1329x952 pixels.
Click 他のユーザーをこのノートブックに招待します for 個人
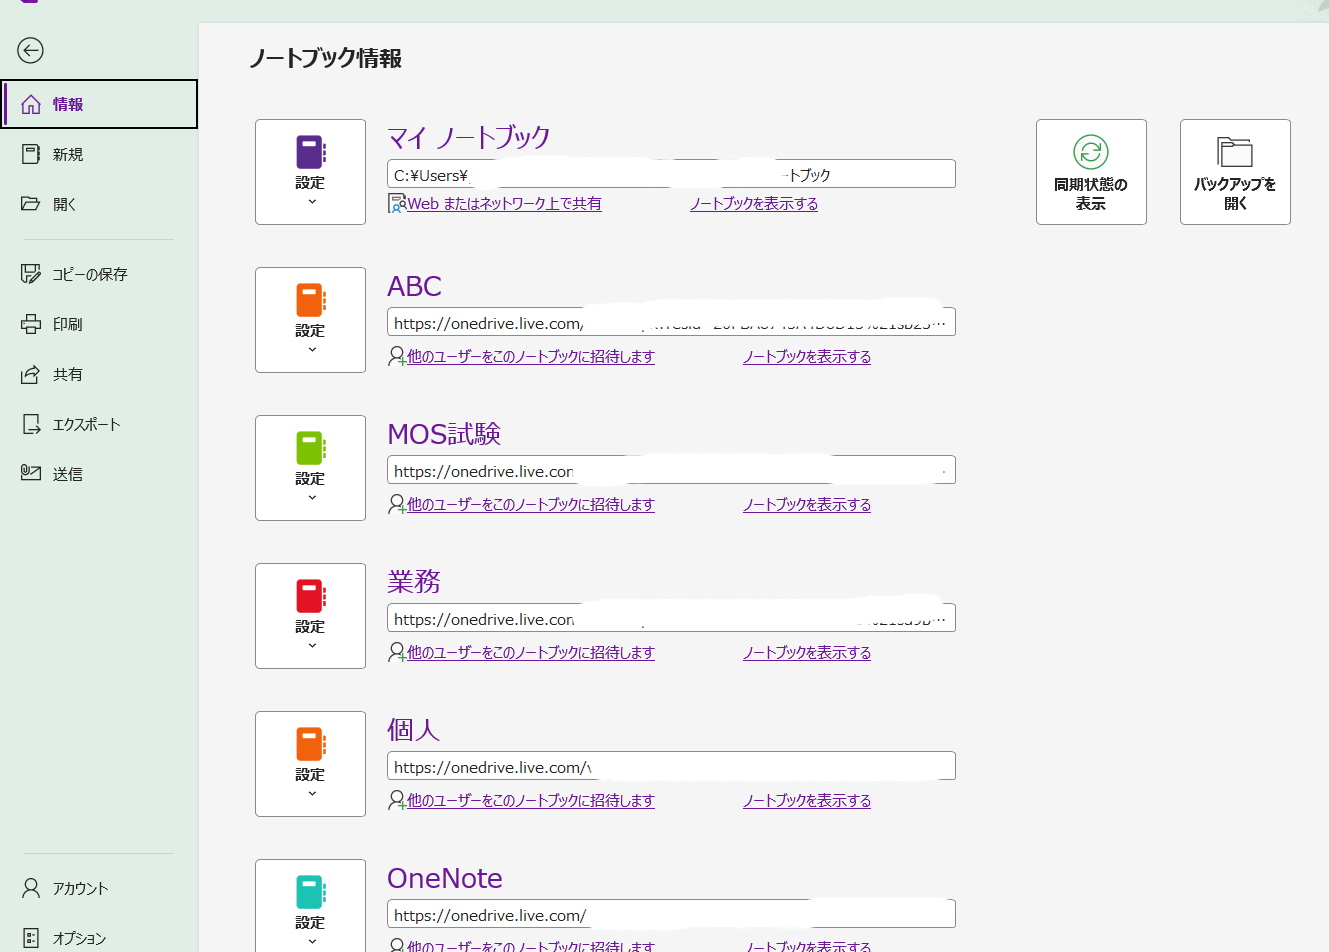pyautogui.click(x=529, y=800)
